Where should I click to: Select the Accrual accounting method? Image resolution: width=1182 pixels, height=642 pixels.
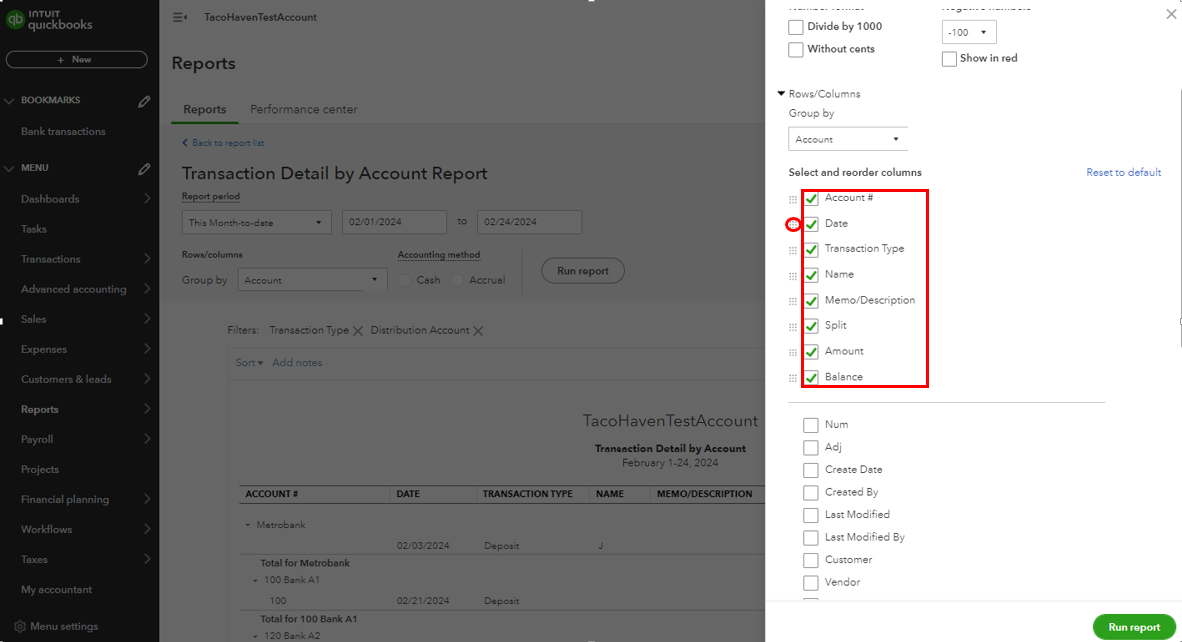click(457, 280)
